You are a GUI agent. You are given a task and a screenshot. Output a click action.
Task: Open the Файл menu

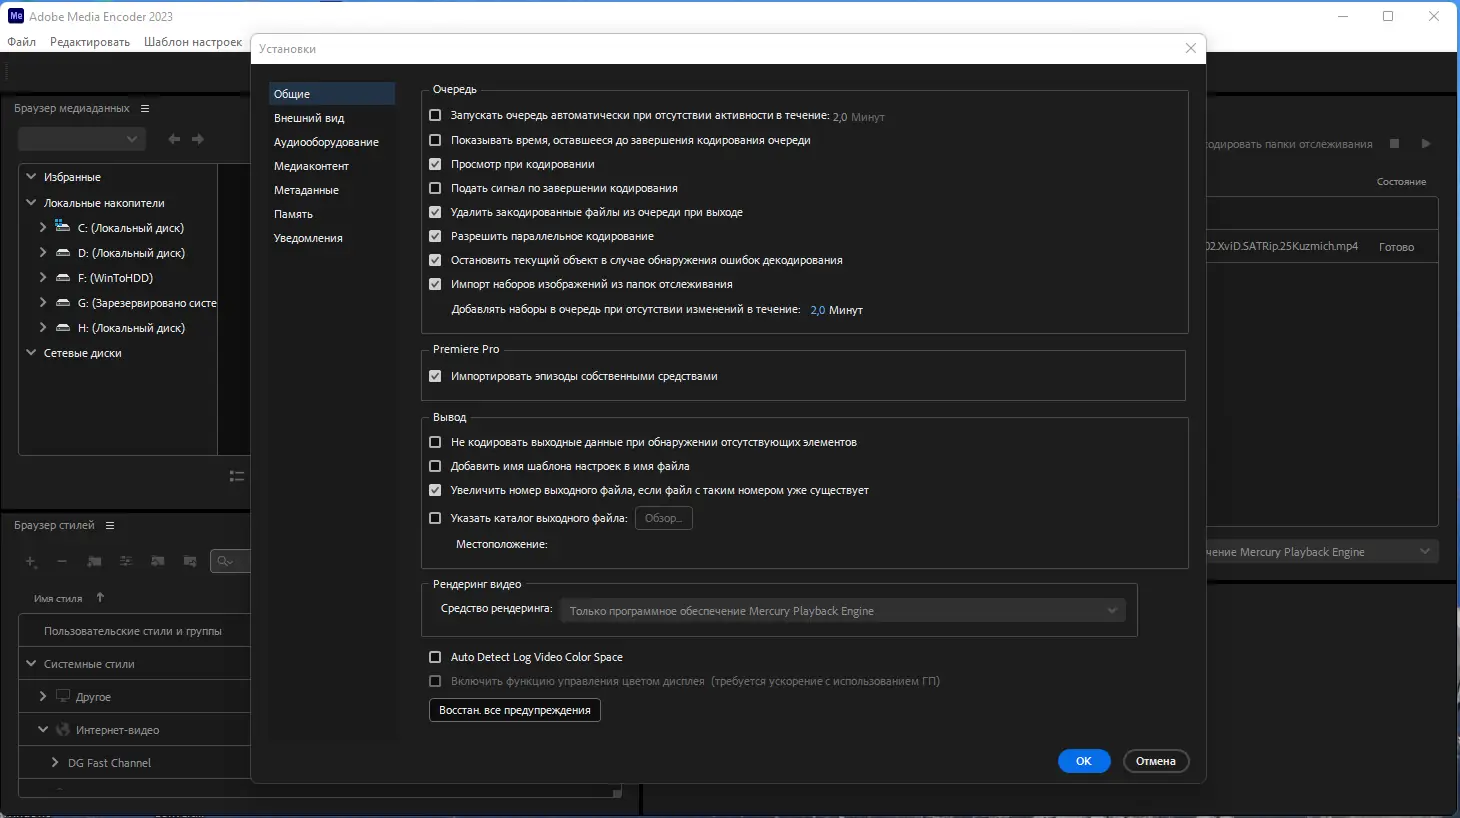[21, 42]
